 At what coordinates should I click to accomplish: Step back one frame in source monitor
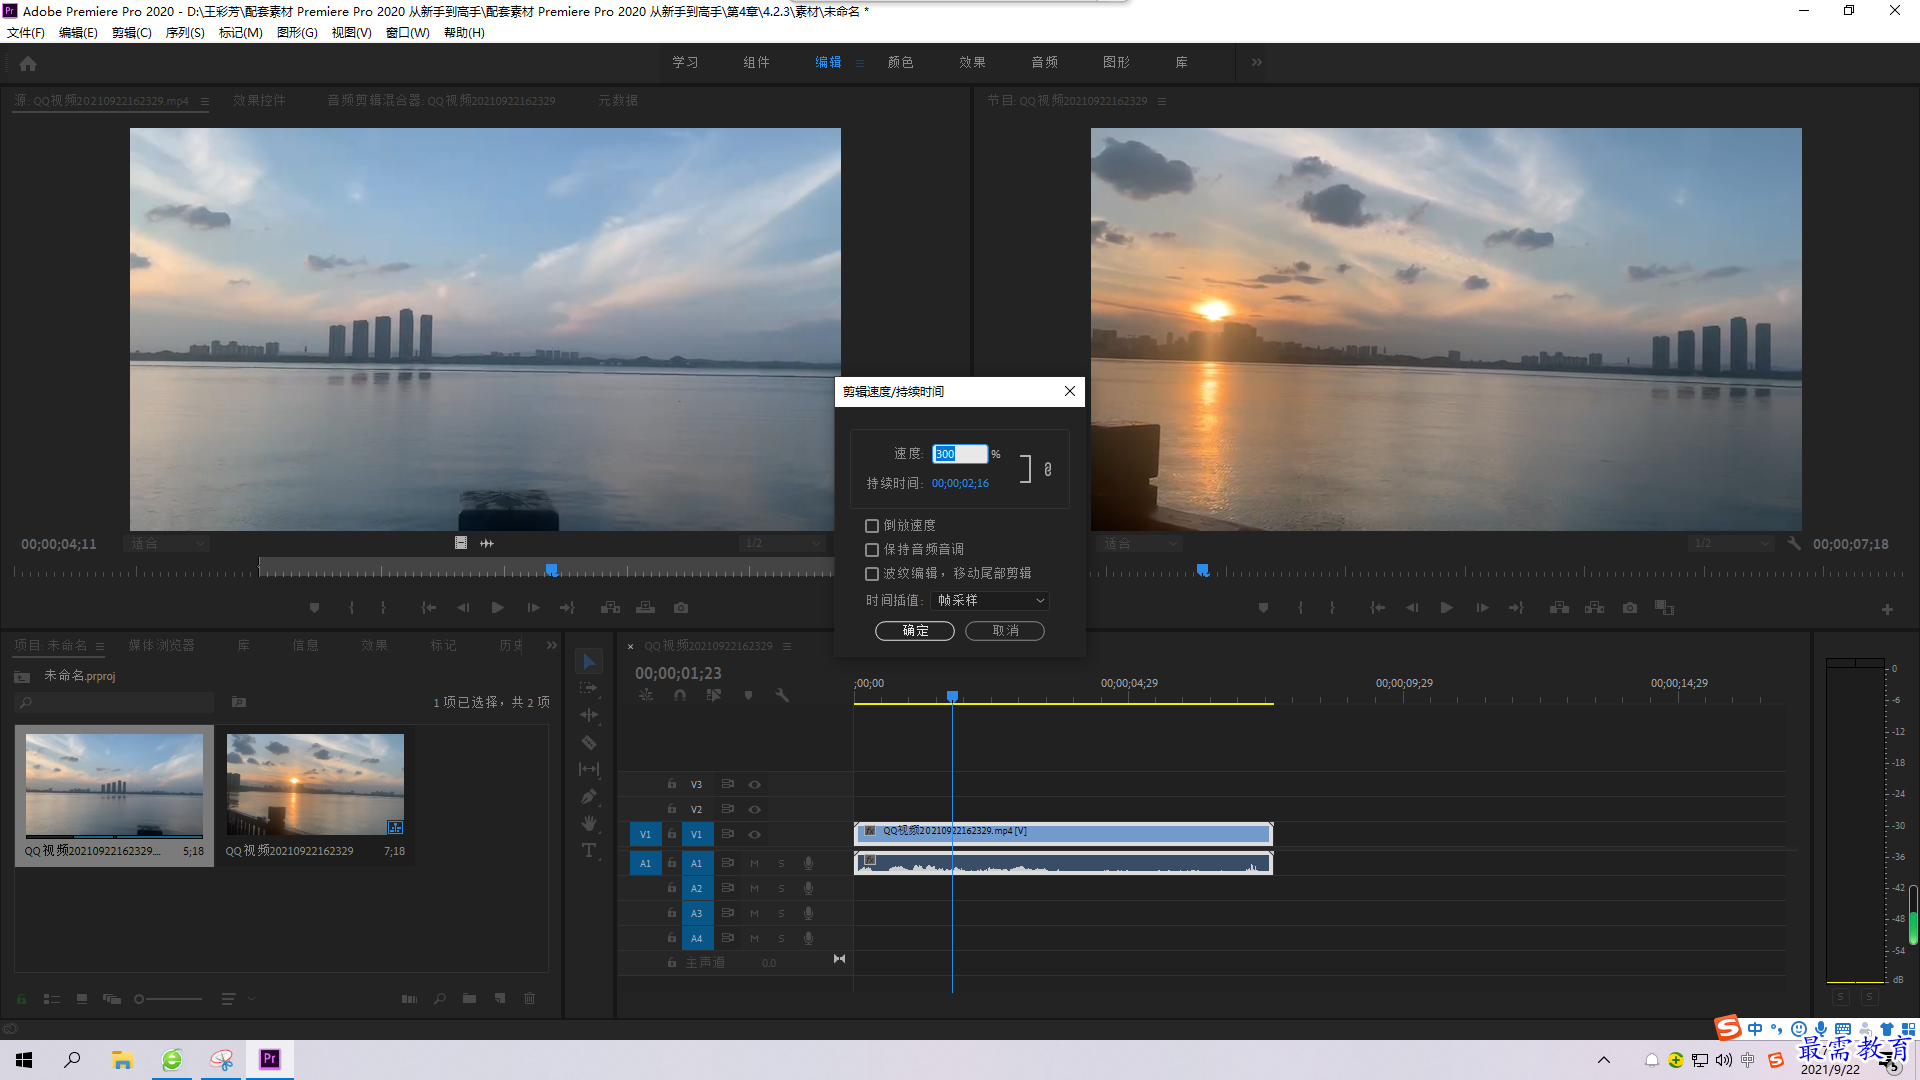[x=463, y=608]
